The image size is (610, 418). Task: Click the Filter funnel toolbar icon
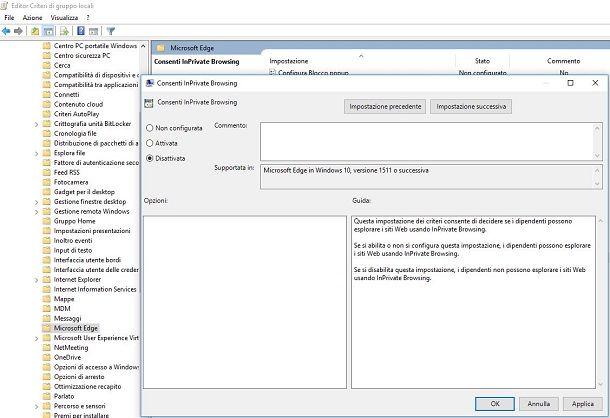(x=111, y=31)
